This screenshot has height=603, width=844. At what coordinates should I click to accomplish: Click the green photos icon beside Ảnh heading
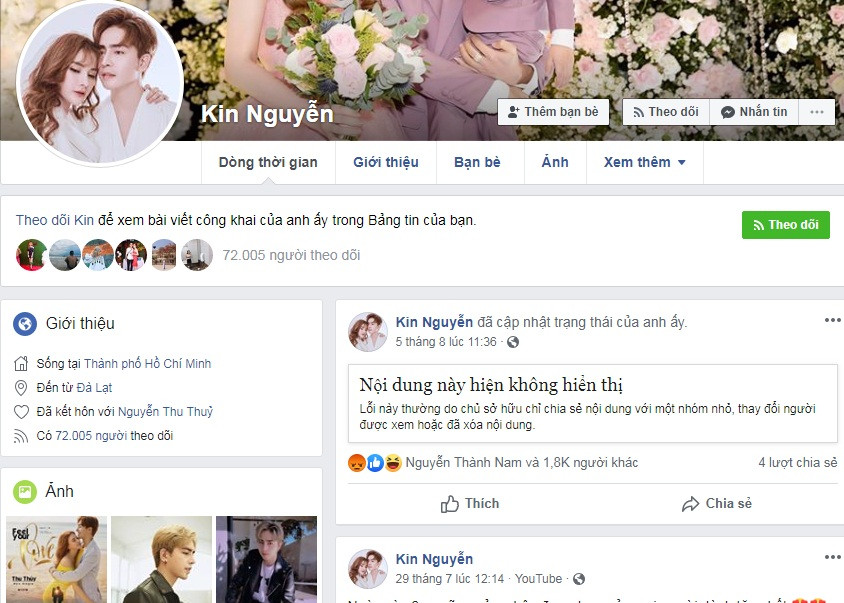tap(24, 490)
